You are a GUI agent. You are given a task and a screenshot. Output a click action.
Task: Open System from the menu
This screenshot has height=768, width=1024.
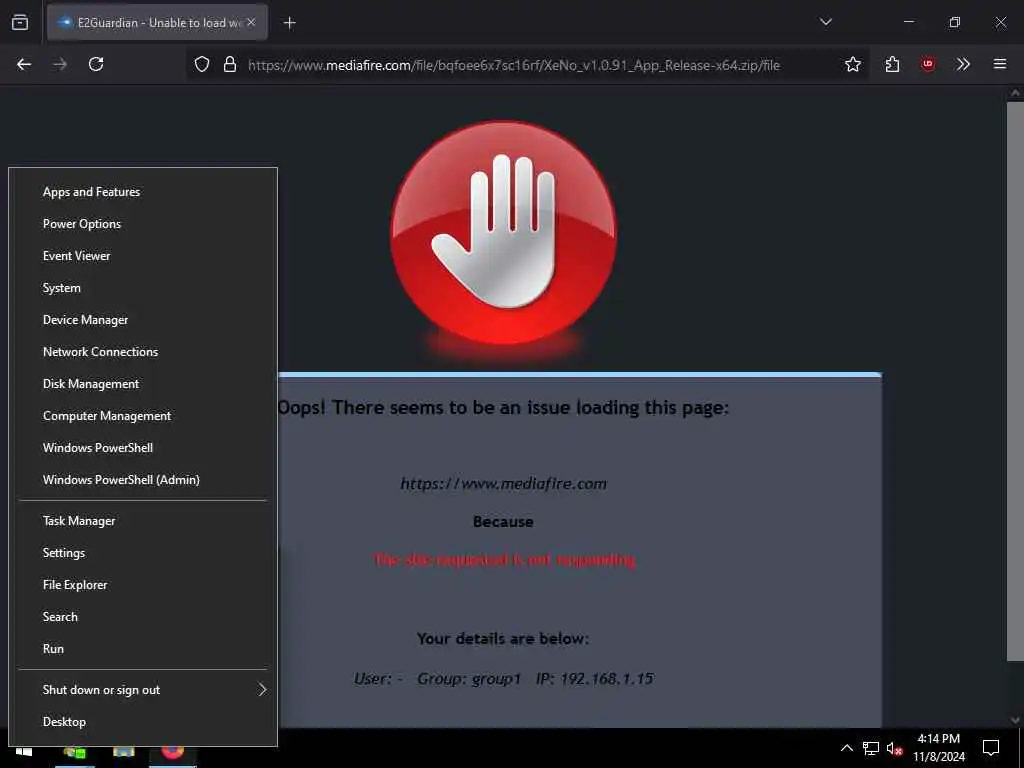[x=143, y=288]
